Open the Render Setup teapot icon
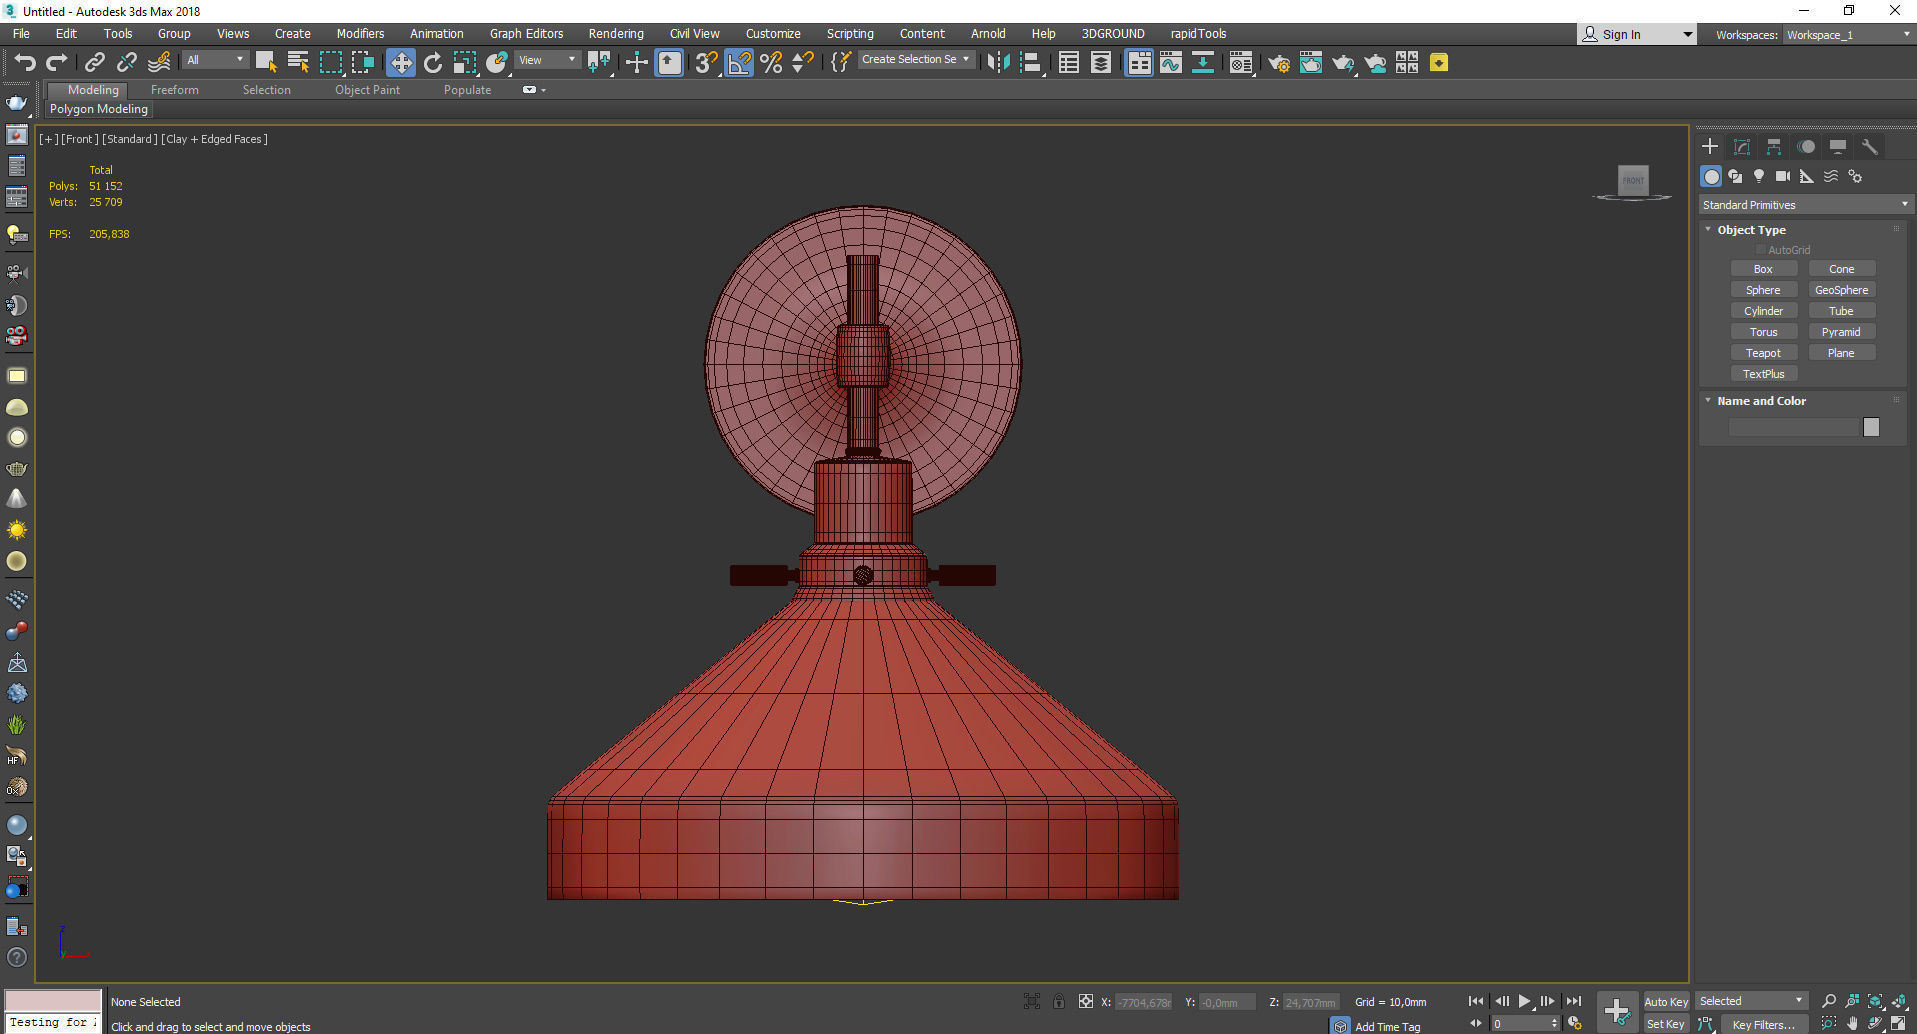 coord(1278,63)
